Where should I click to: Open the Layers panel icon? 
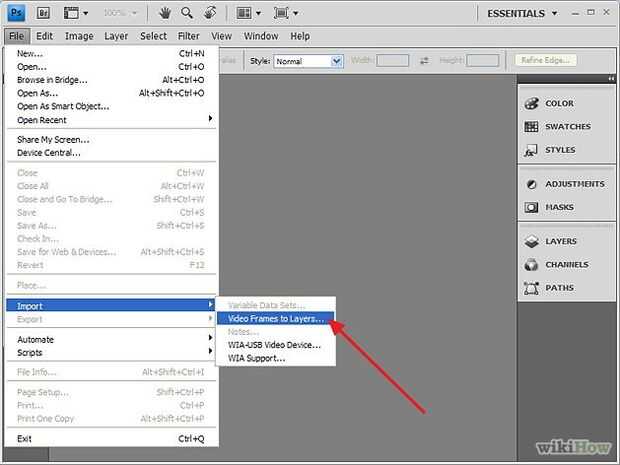pyautogui.click(x=531, y=241)
